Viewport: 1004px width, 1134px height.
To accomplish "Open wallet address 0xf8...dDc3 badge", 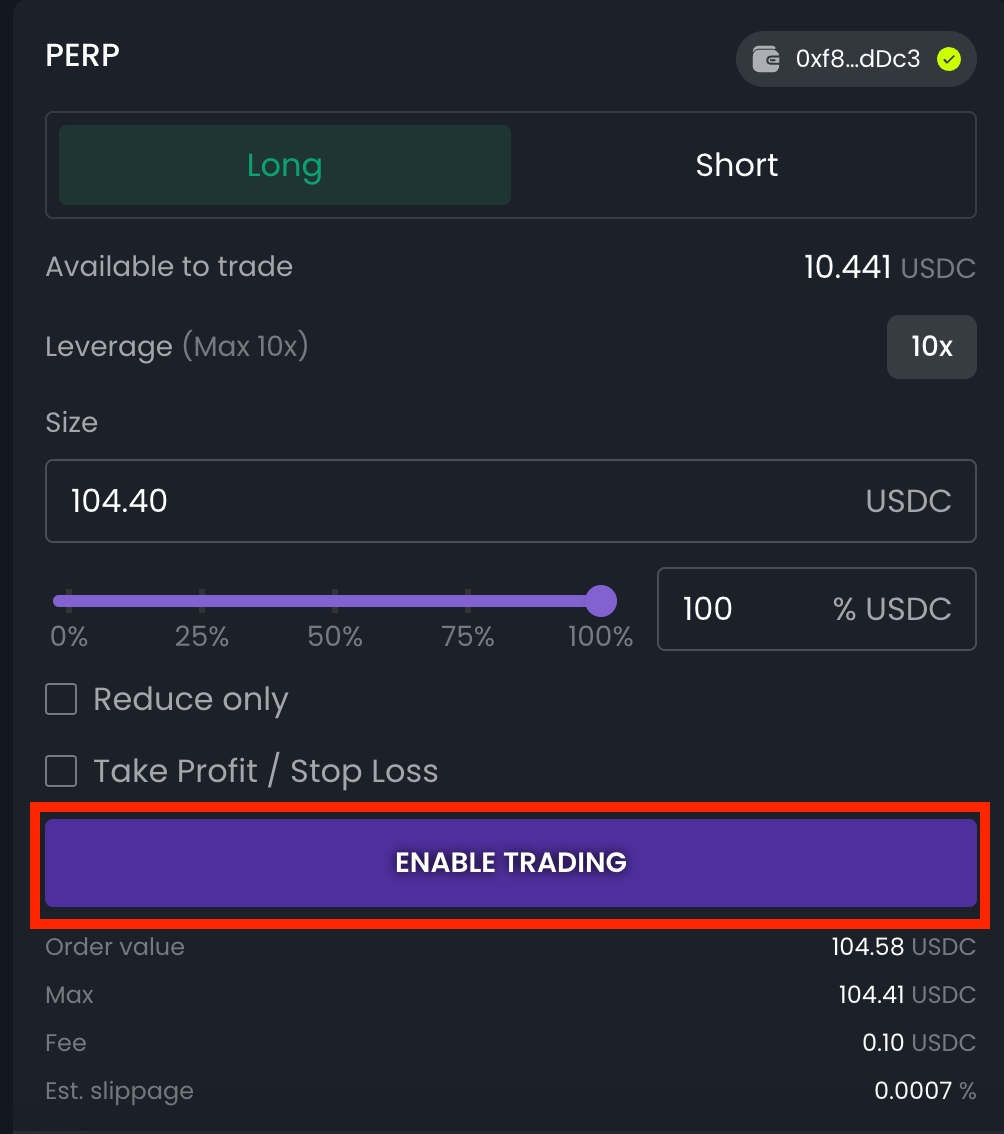I will coord(857,59).
